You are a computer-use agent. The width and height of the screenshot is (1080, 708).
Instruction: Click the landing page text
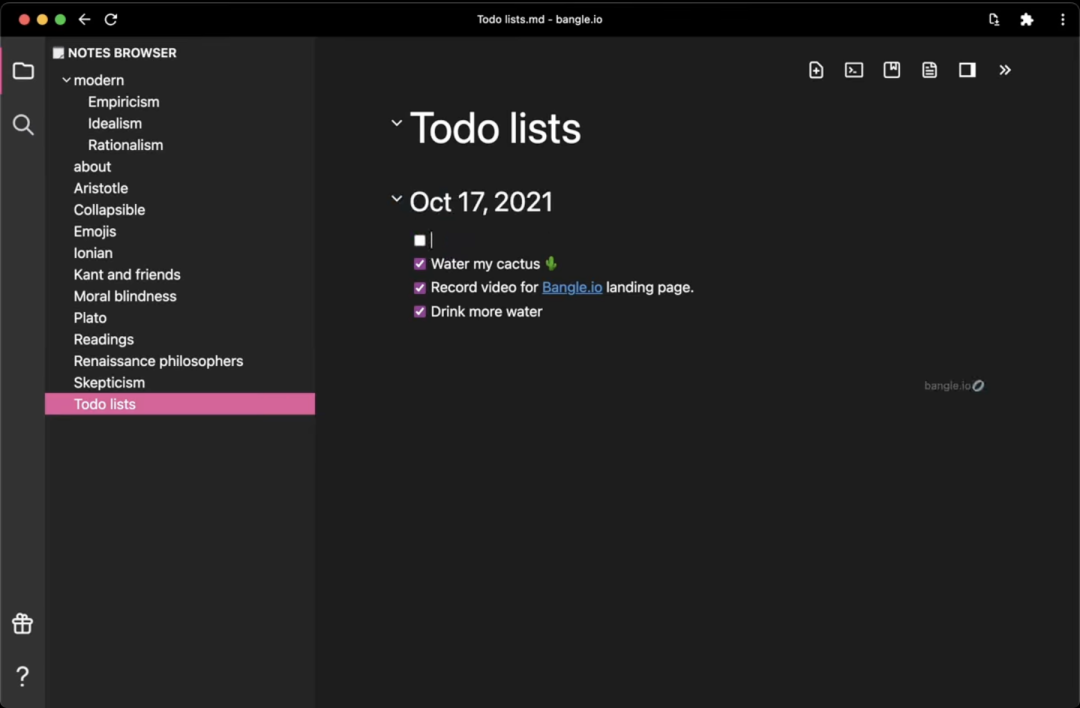(x=650, y=287)
